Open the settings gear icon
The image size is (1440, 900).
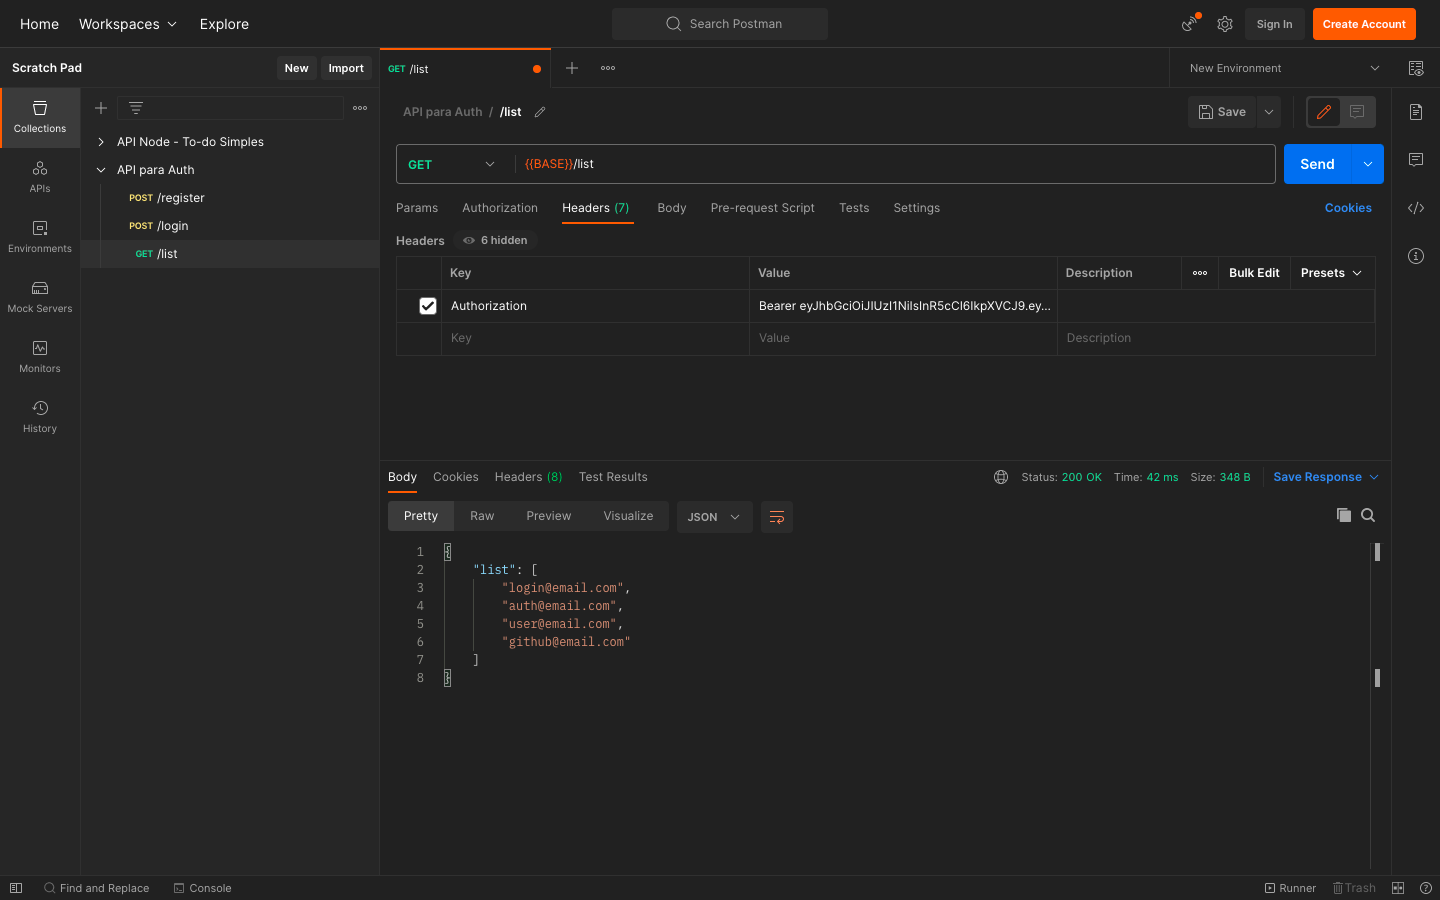tap(1225, 24)
